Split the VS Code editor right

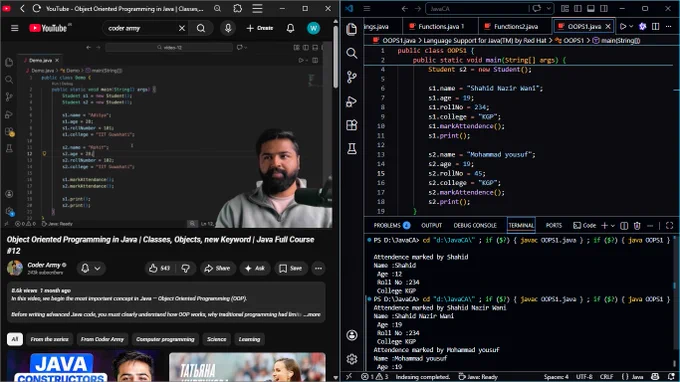(656, 26)
